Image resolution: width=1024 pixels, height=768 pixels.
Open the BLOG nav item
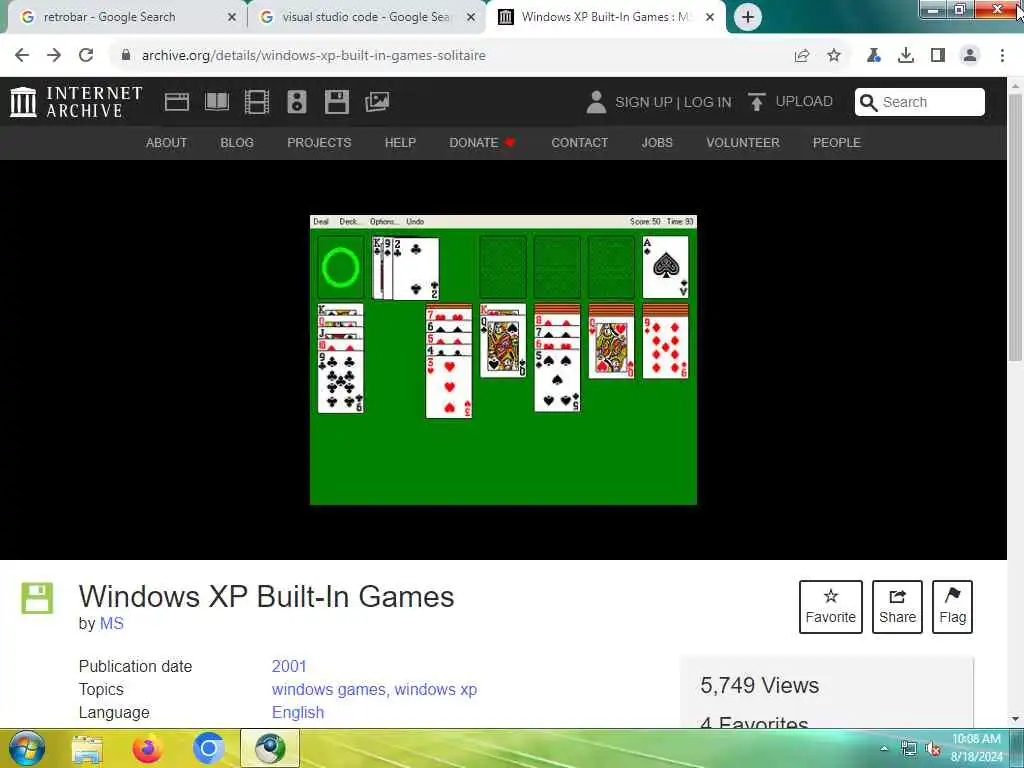[x=237, y=142]
